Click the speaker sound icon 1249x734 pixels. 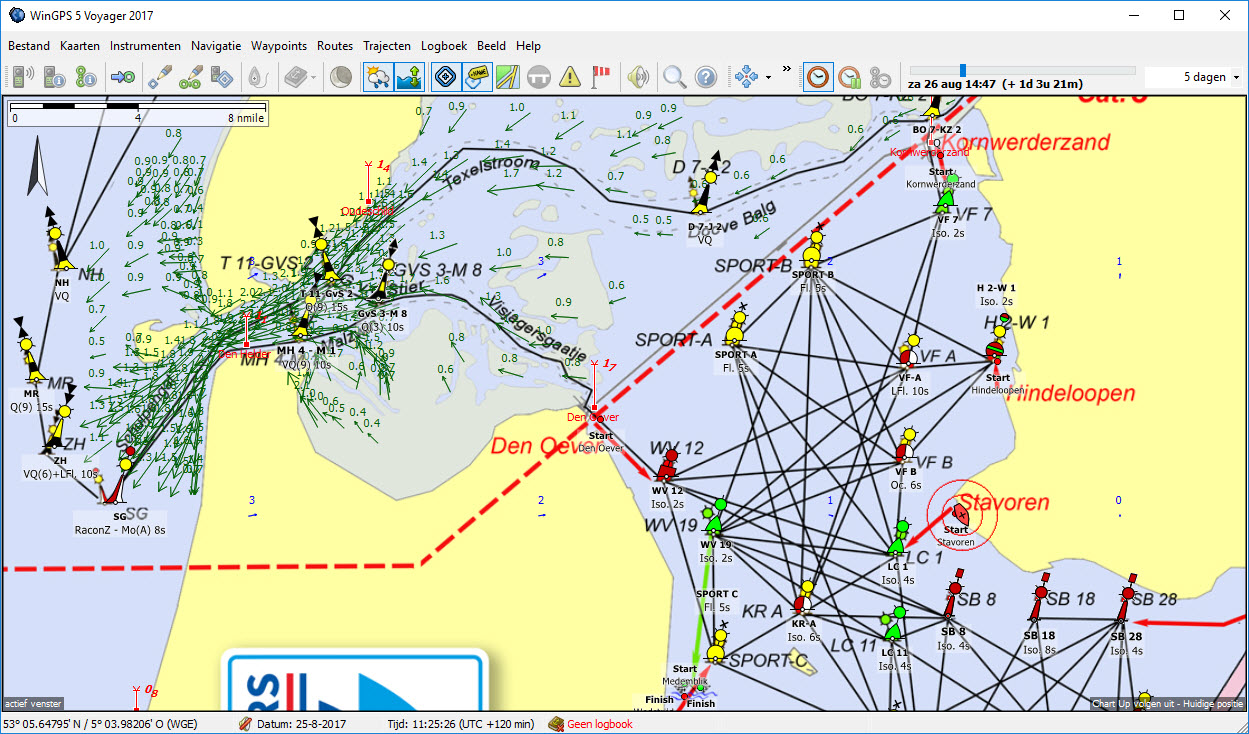tap(638, 76)
